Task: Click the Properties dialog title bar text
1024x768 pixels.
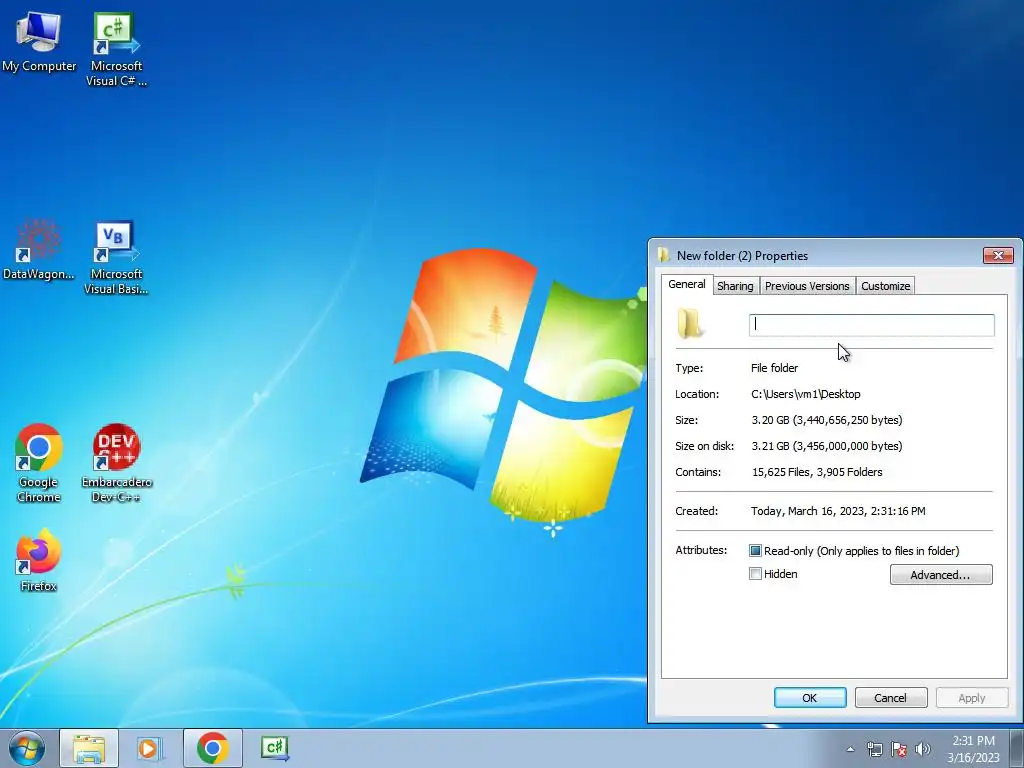Action: (743, 255)
